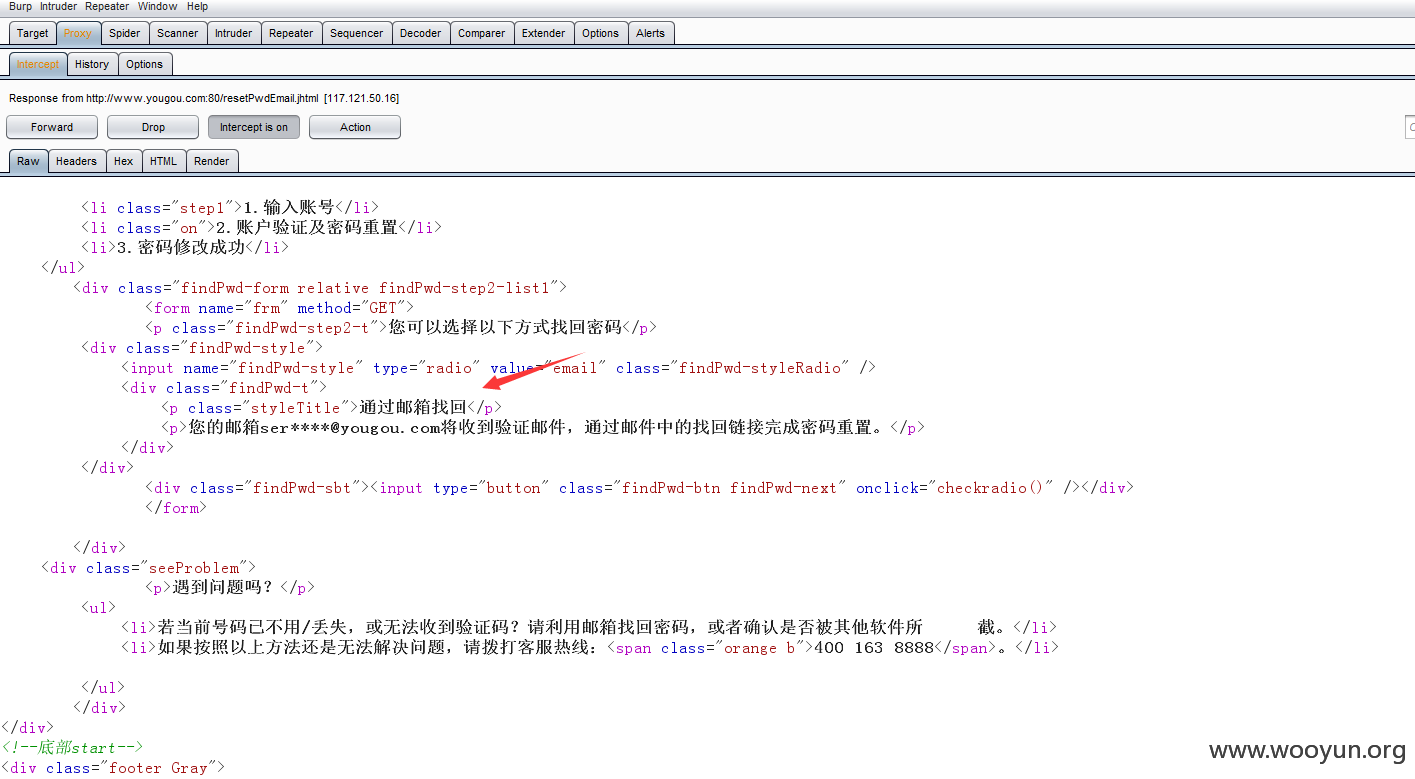Click the li class="step1" line
This screenshot has height=779, width=1415.
point(230,208)
